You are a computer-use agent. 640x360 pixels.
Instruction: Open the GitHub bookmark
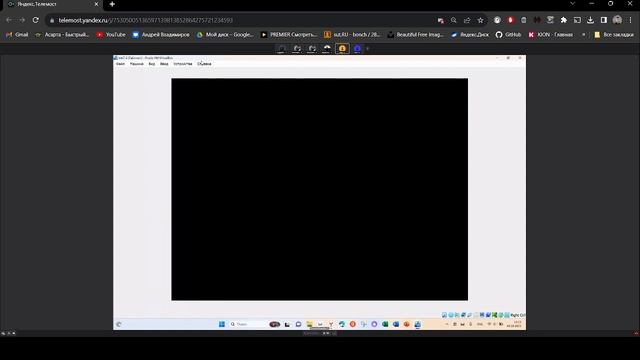pos(509,35)
